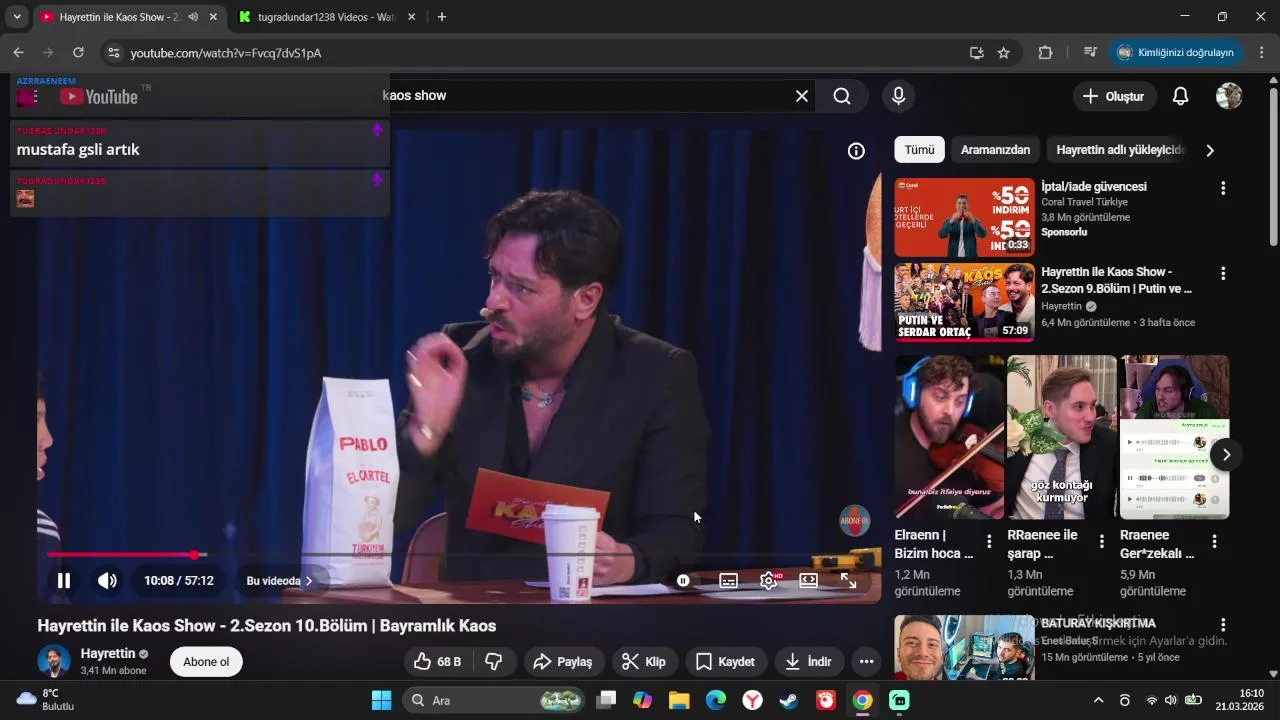Start voice search with microphone
The height and width of the screenshot is (720, 1280).
point(898,96)
